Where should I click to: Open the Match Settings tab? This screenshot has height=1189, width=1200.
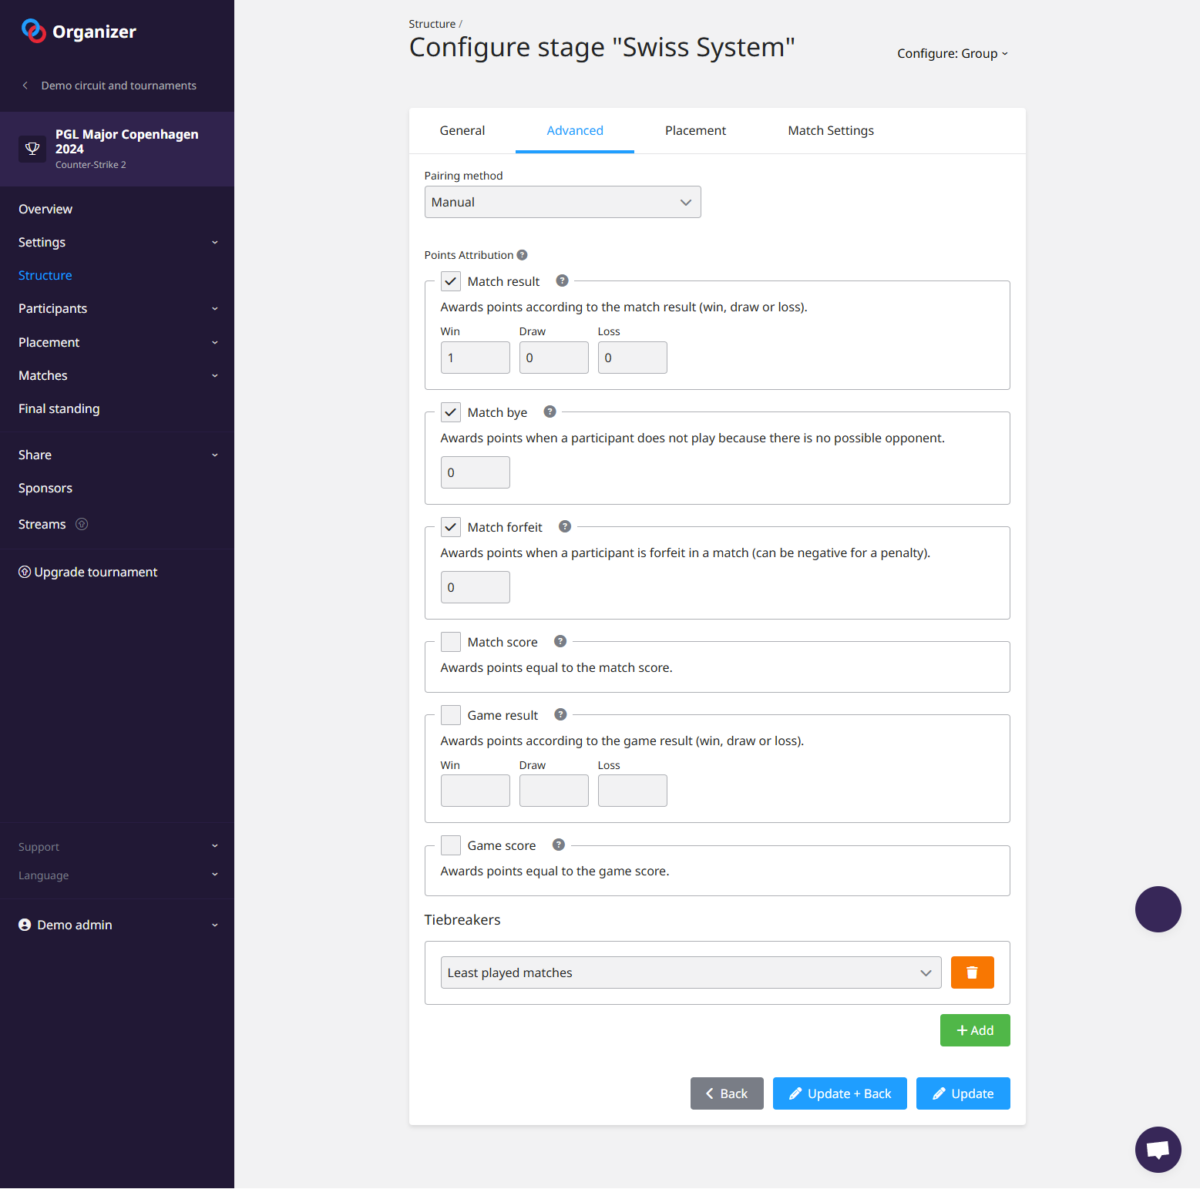tap(830, 130)
